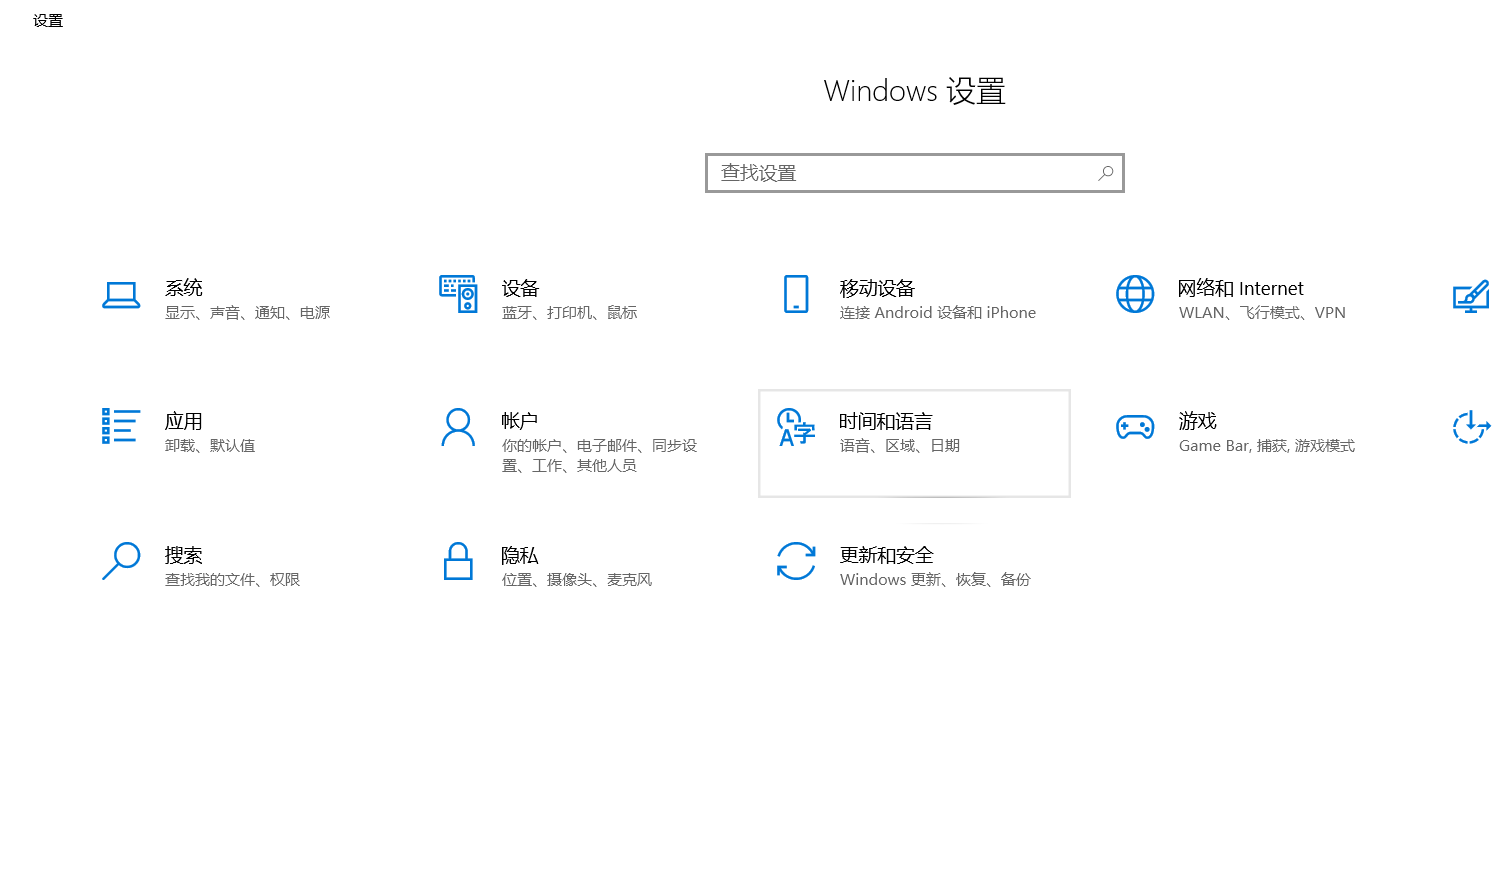Open 游戏 settings by its title
The image size is (1492, 881).
coord(1197,421)
